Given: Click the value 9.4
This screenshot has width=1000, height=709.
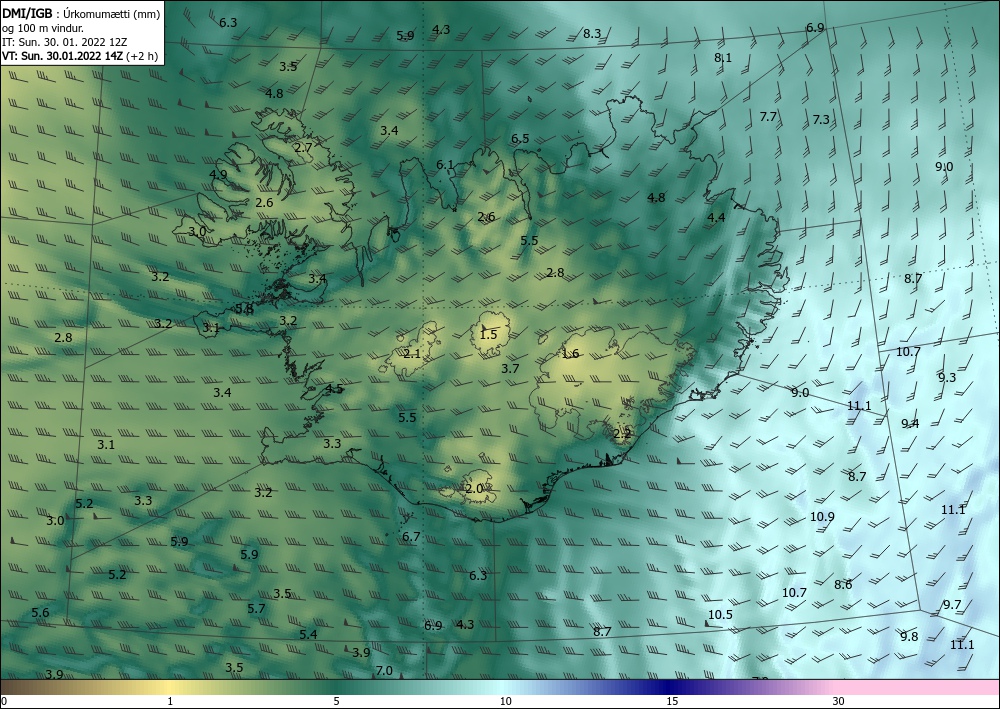Looking at the screenshot, I should pos(909,423).
